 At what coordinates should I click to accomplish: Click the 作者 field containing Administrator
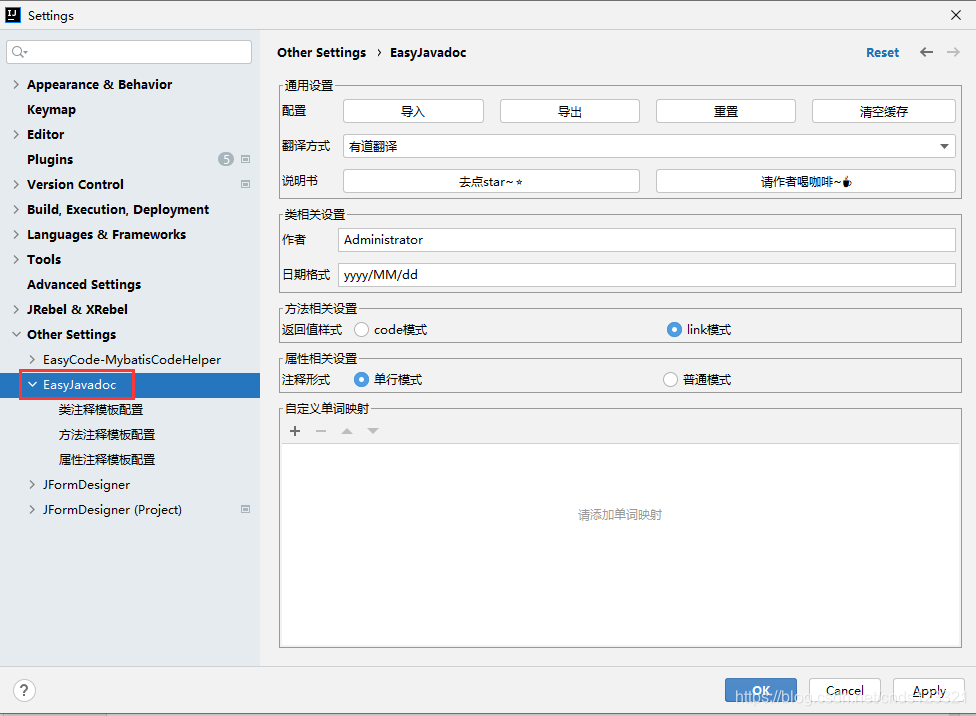click(647, 240)
